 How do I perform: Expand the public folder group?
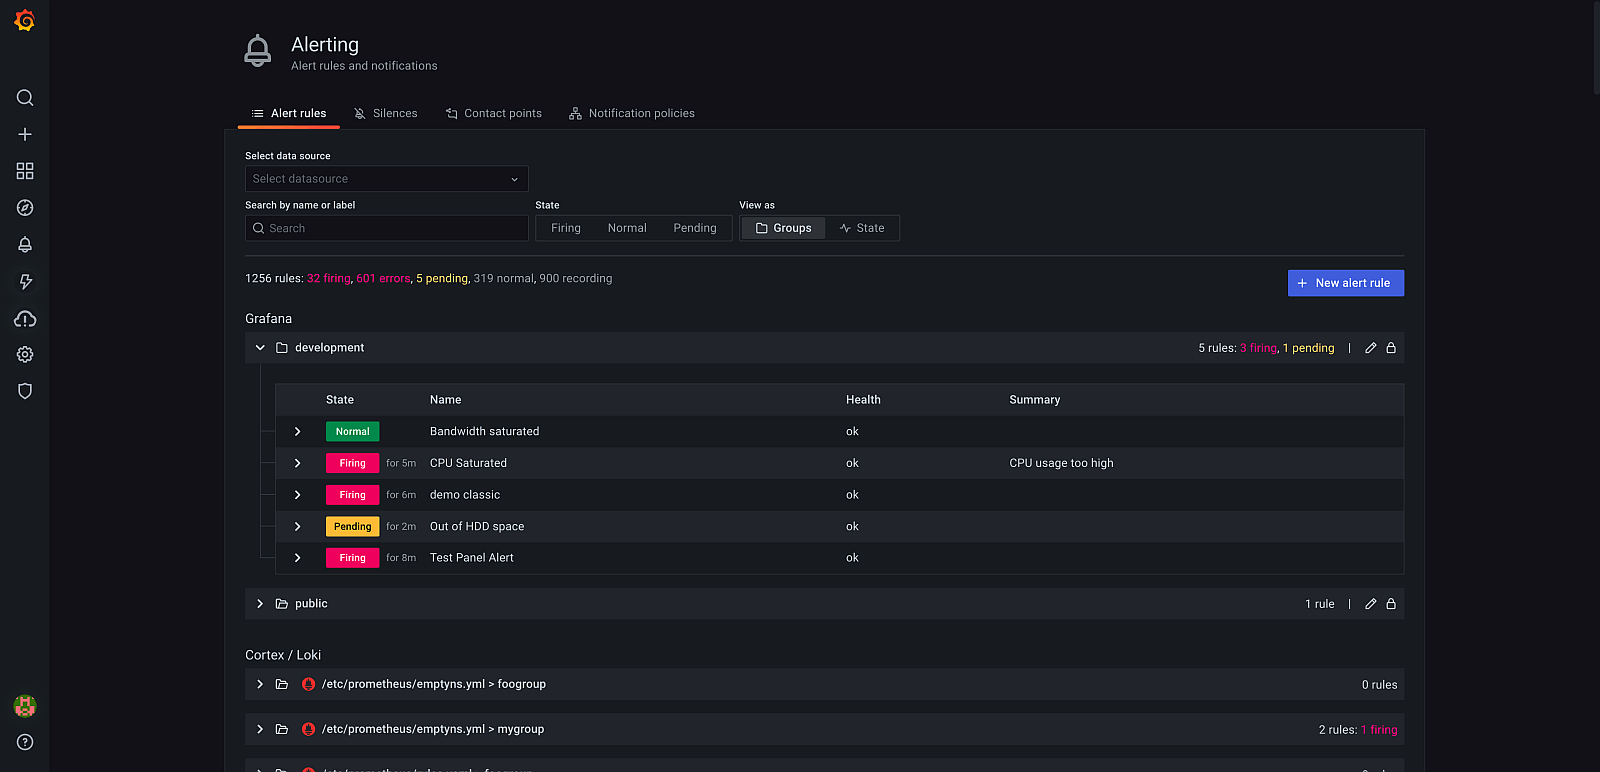[260, 604]
